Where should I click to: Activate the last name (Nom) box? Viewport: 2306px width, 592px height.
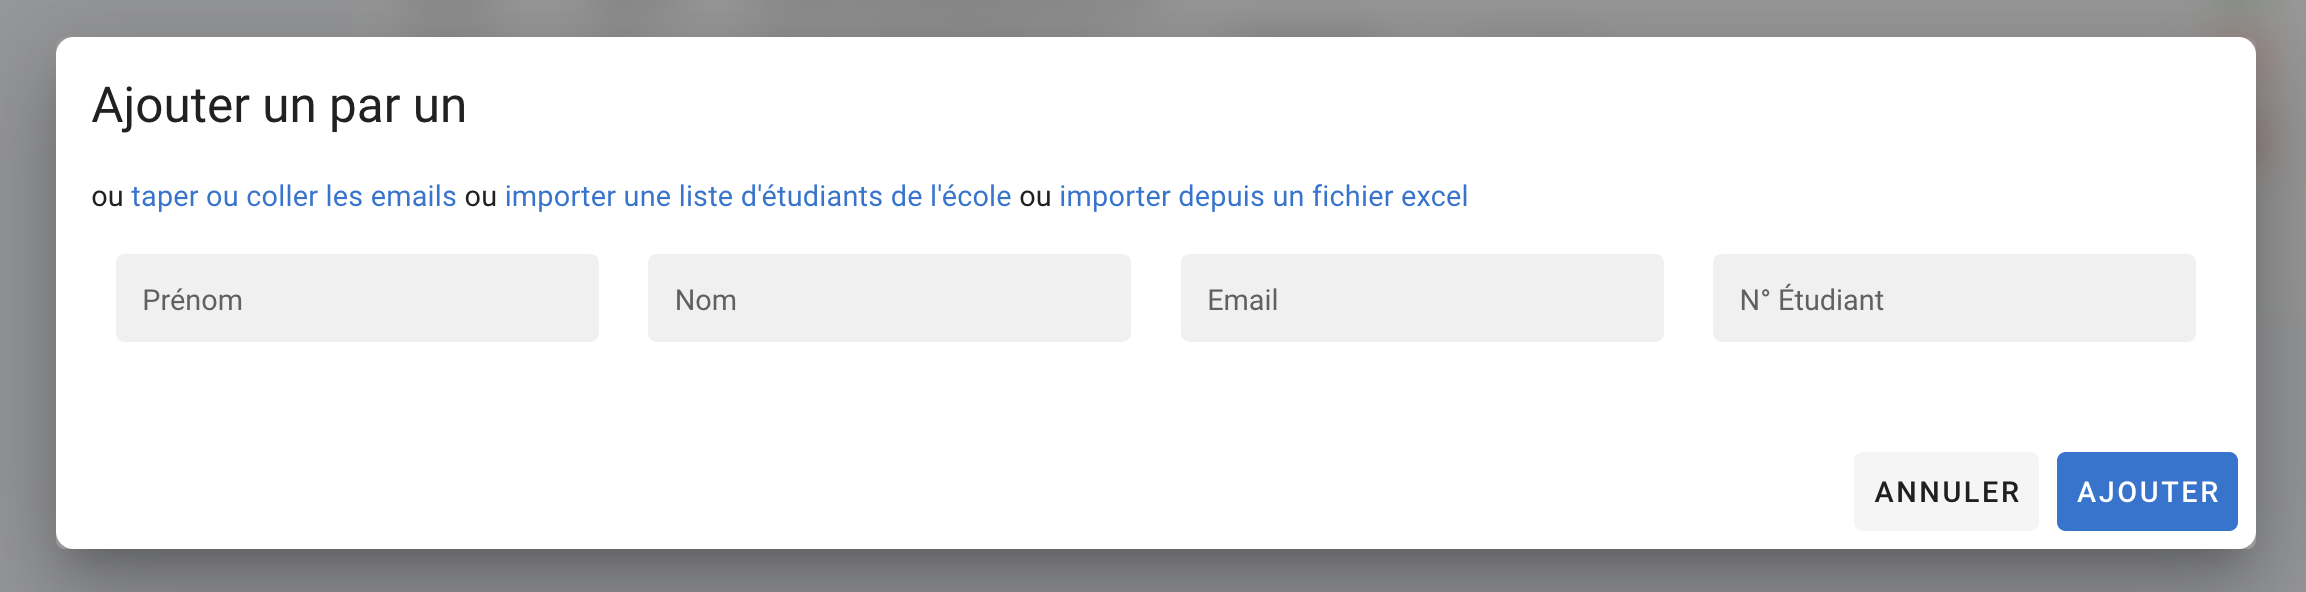[x=889, y=299]
